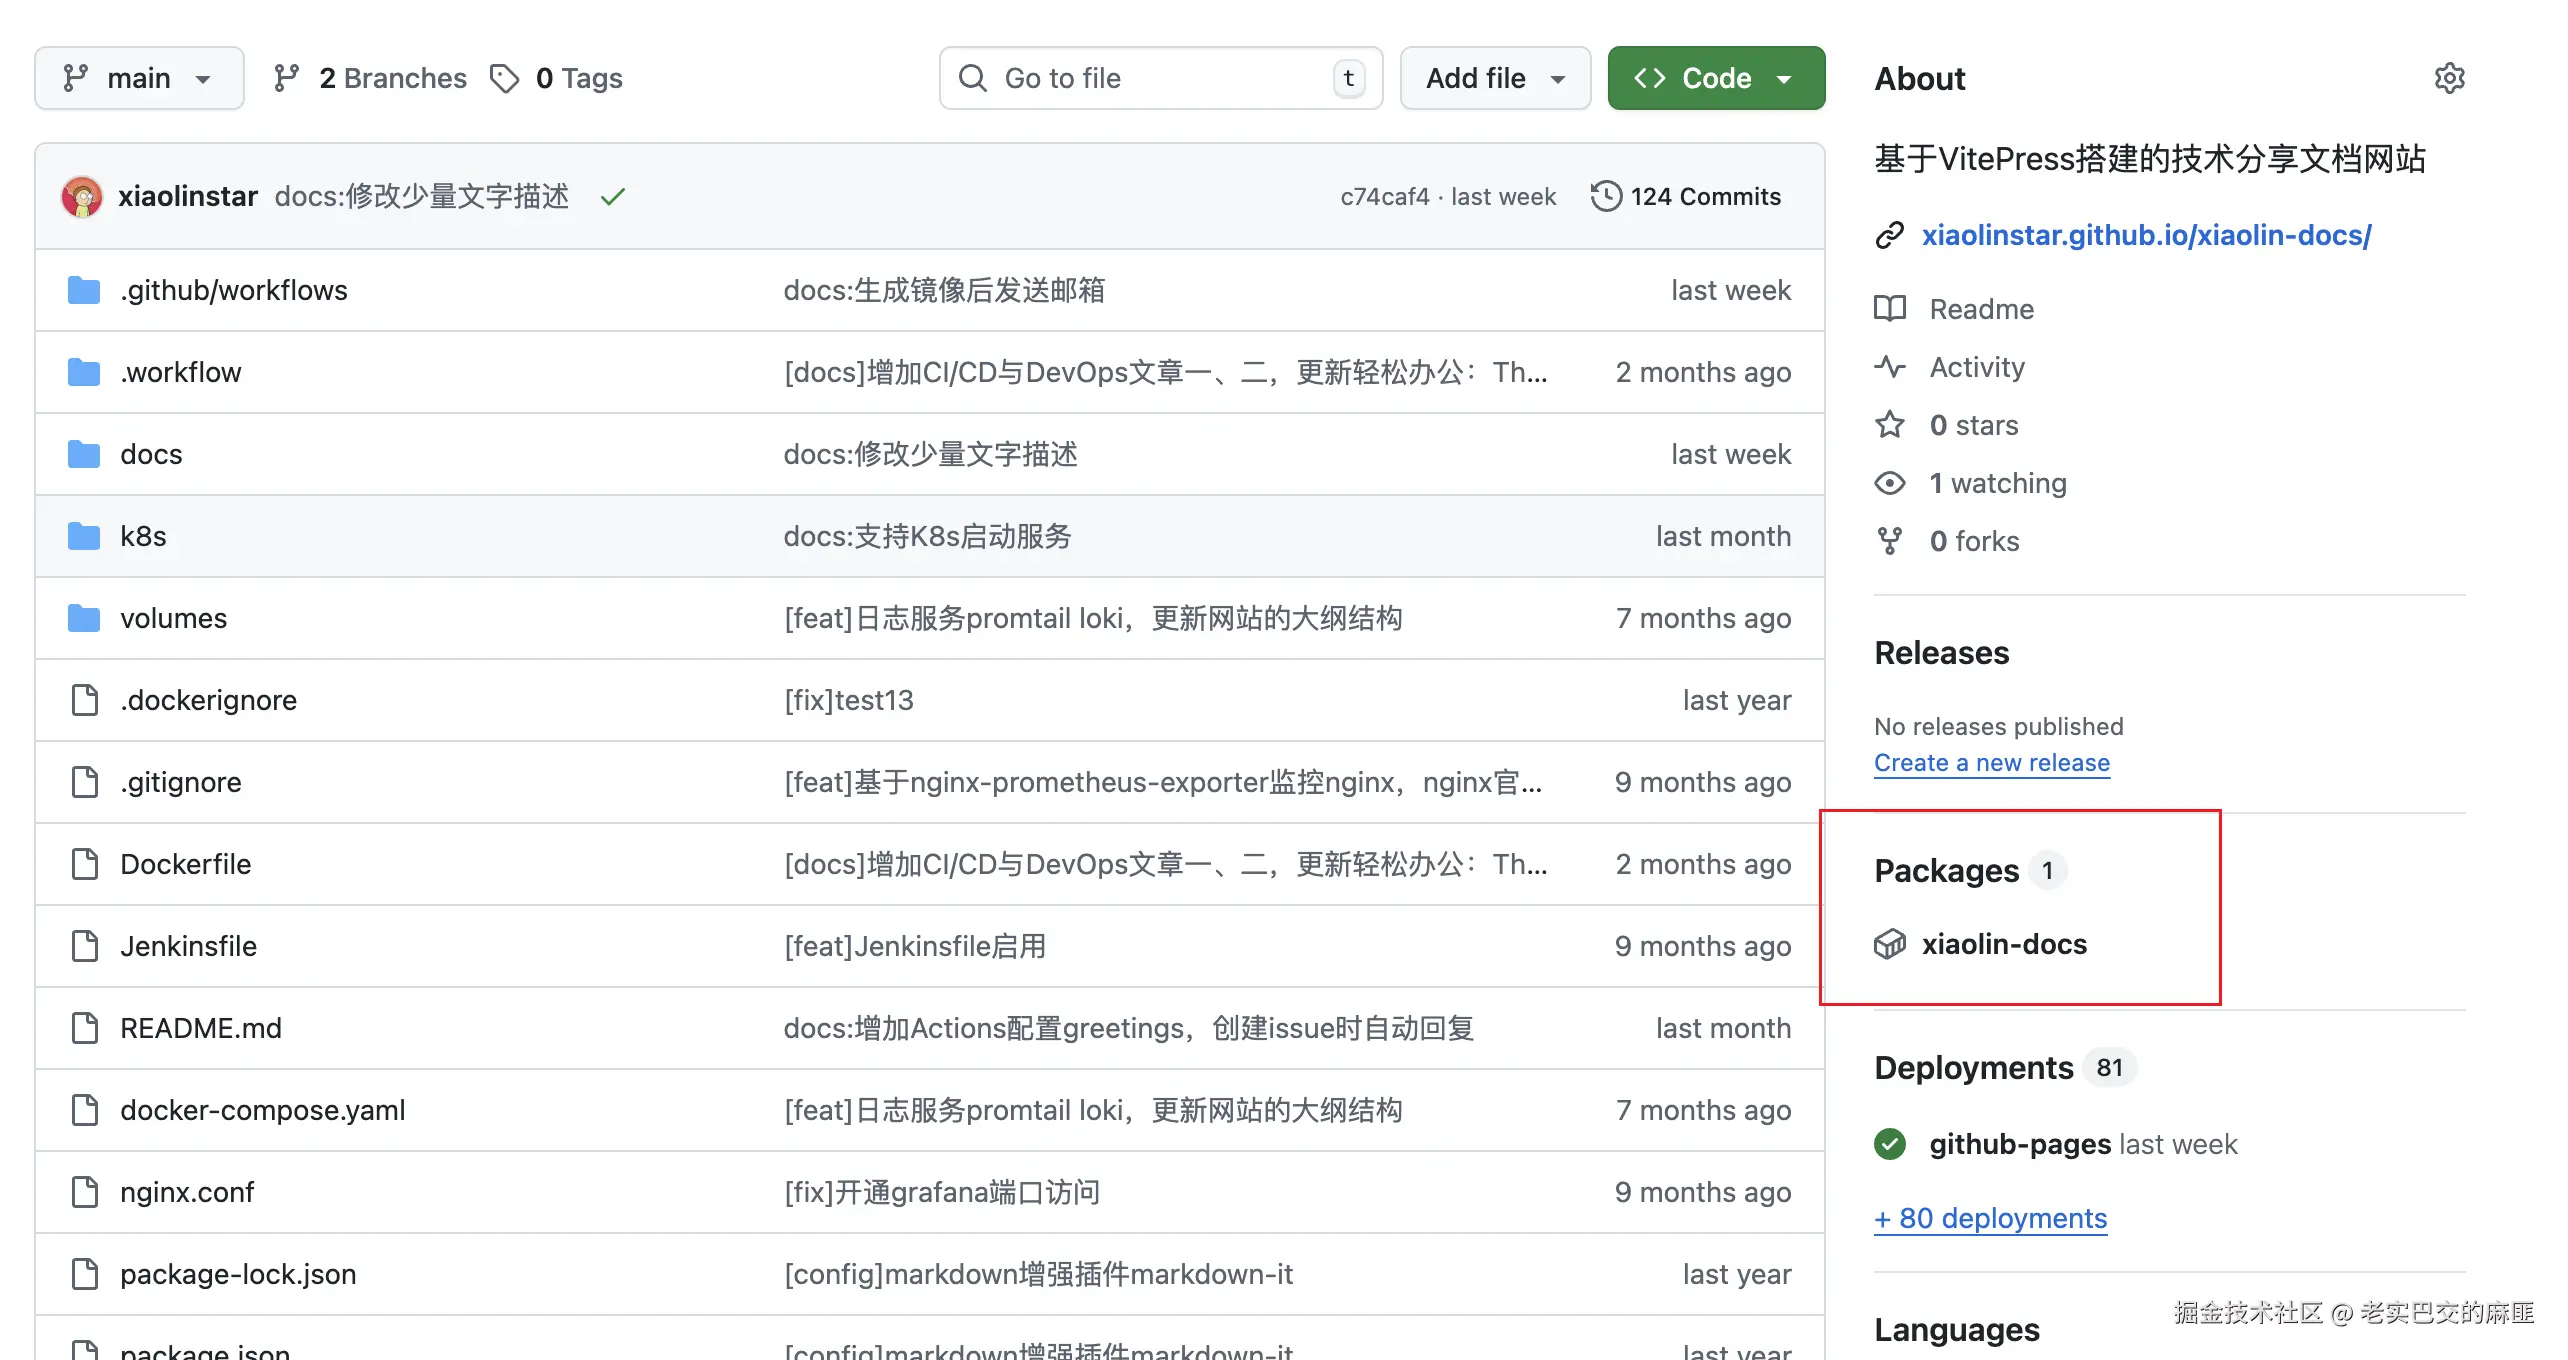Expand the Add file dropdown
Image resolution: width=2568 pixels, height=1360 pixels.
point(1495,79)
